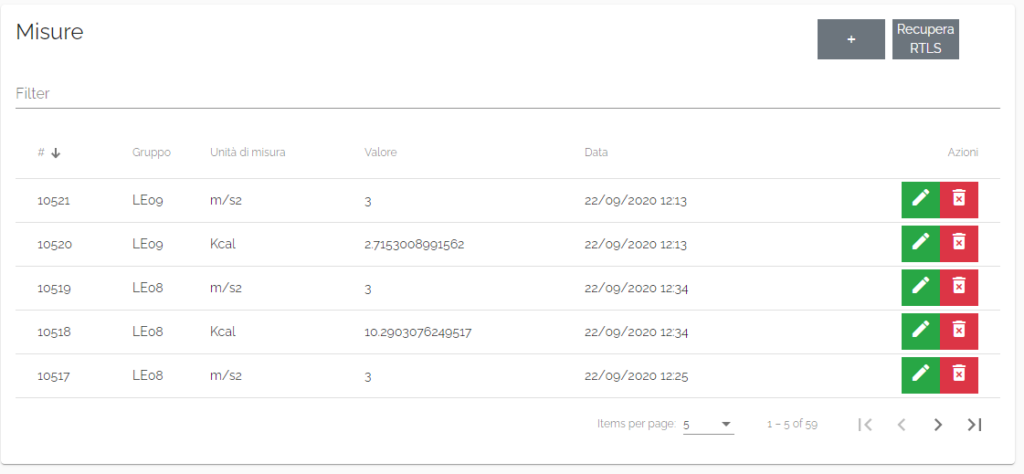The width and height of the screenshot is (1024, 474).
Task: Jump to last page of measurements
Action: click(974, 425)
